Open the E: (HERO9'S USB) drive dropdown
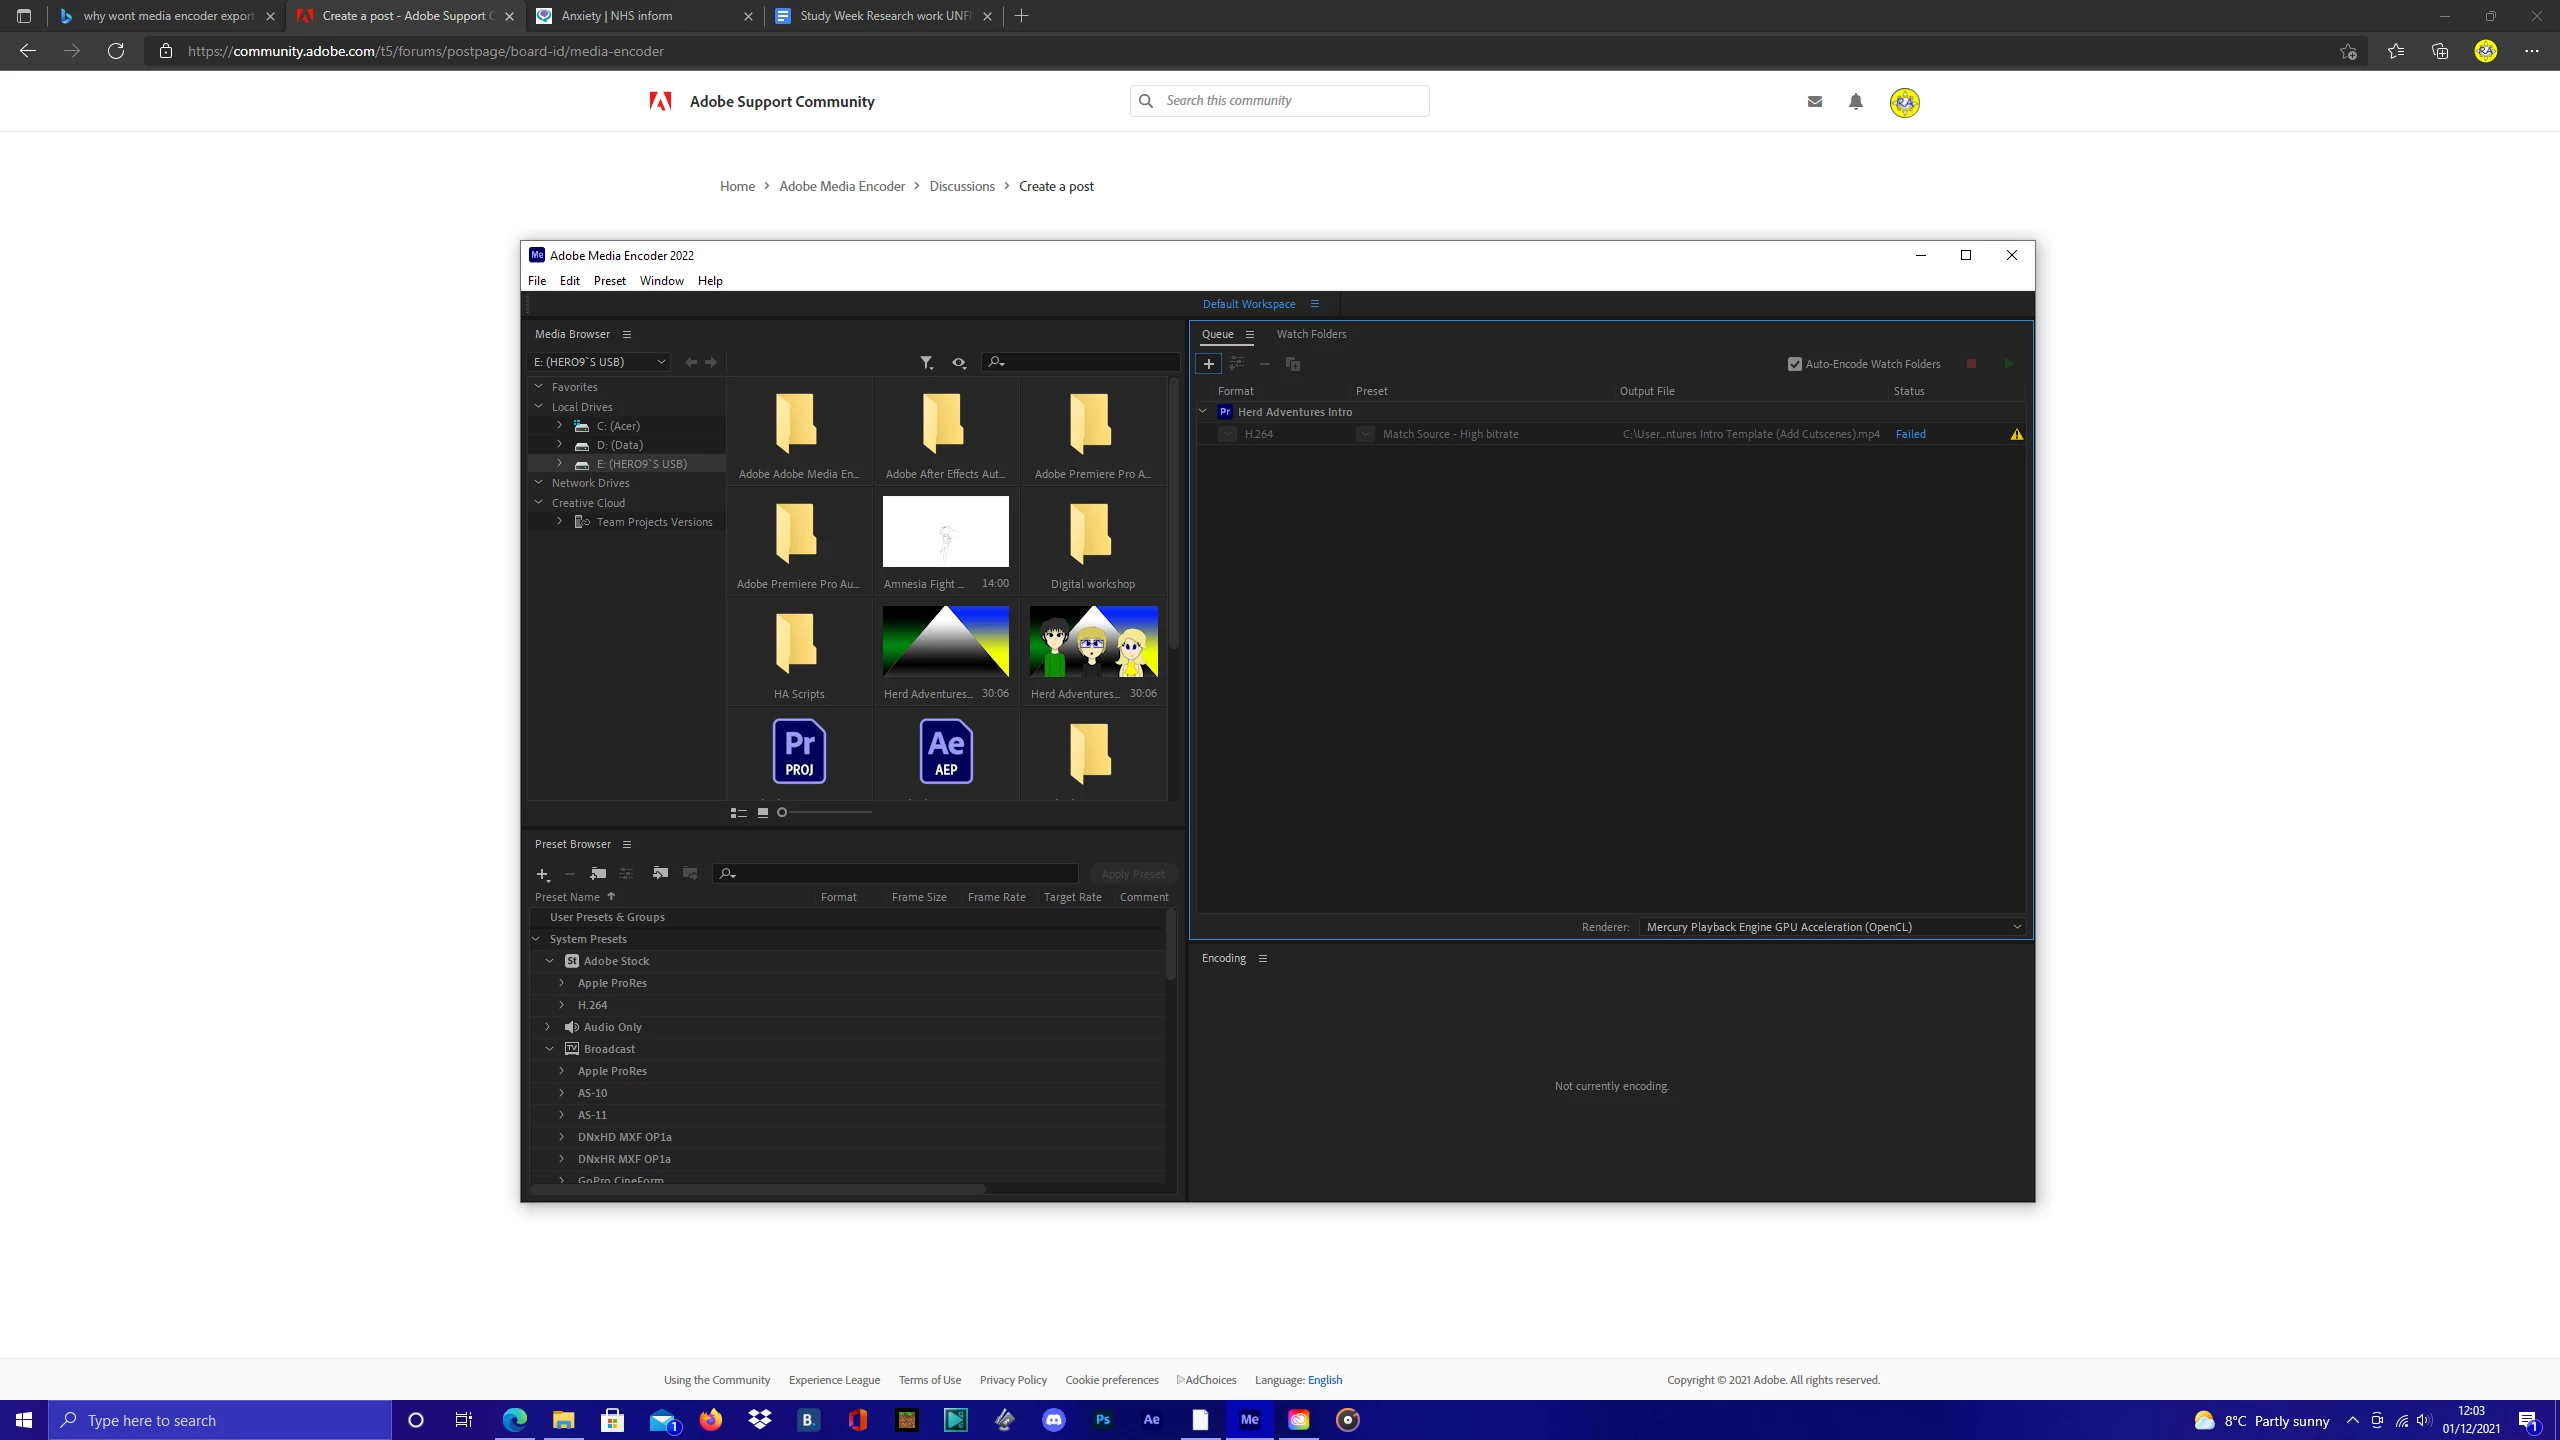Image resolution: width=2560 pixels, height=1440 pixels. [x=599, y=362]
